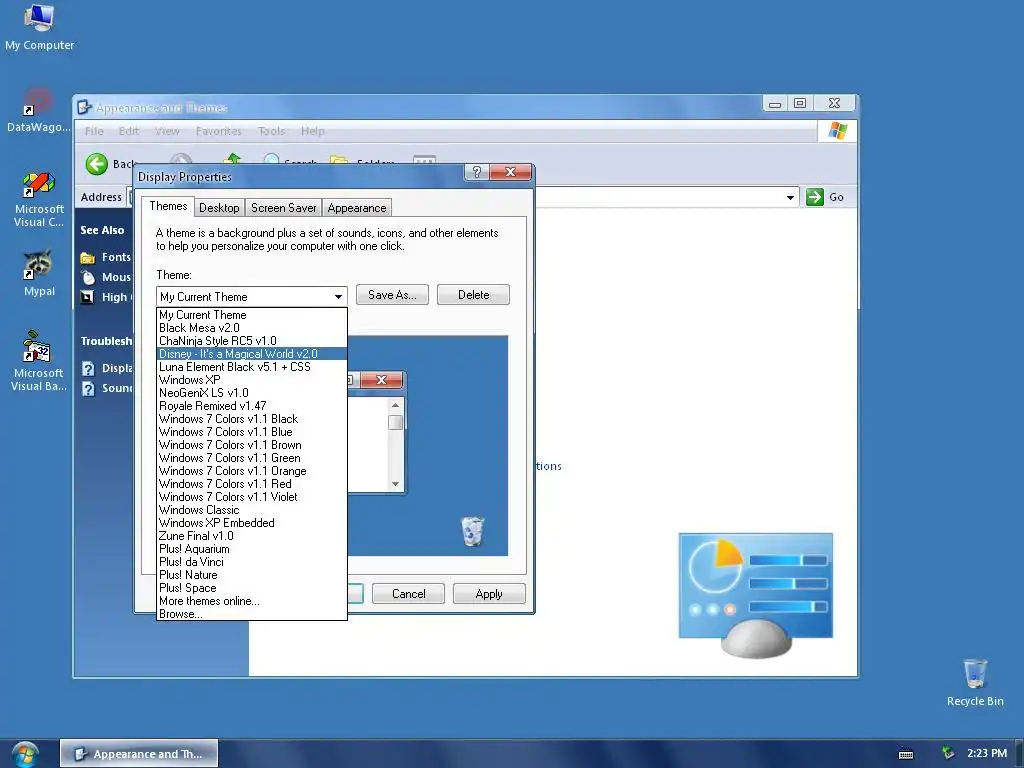
Task: Open the File menu in Explorer window
Action: click(94, 131)
